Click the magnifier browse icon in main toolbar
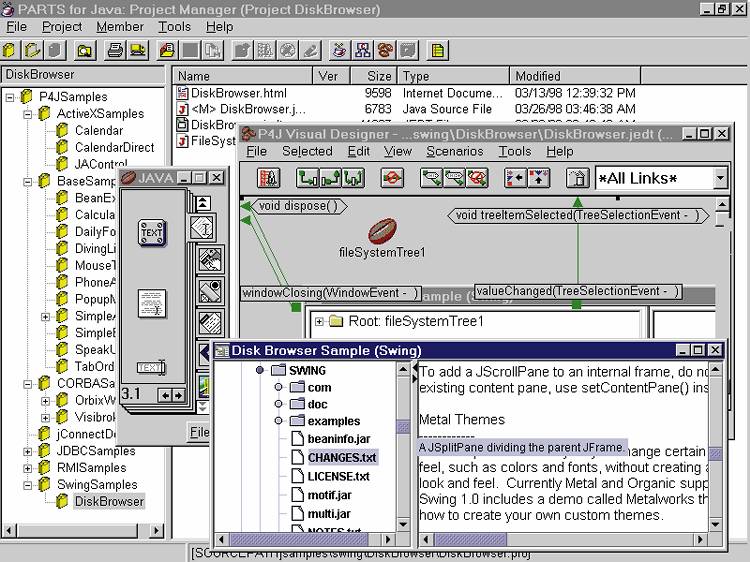 [x=85, y=50]
